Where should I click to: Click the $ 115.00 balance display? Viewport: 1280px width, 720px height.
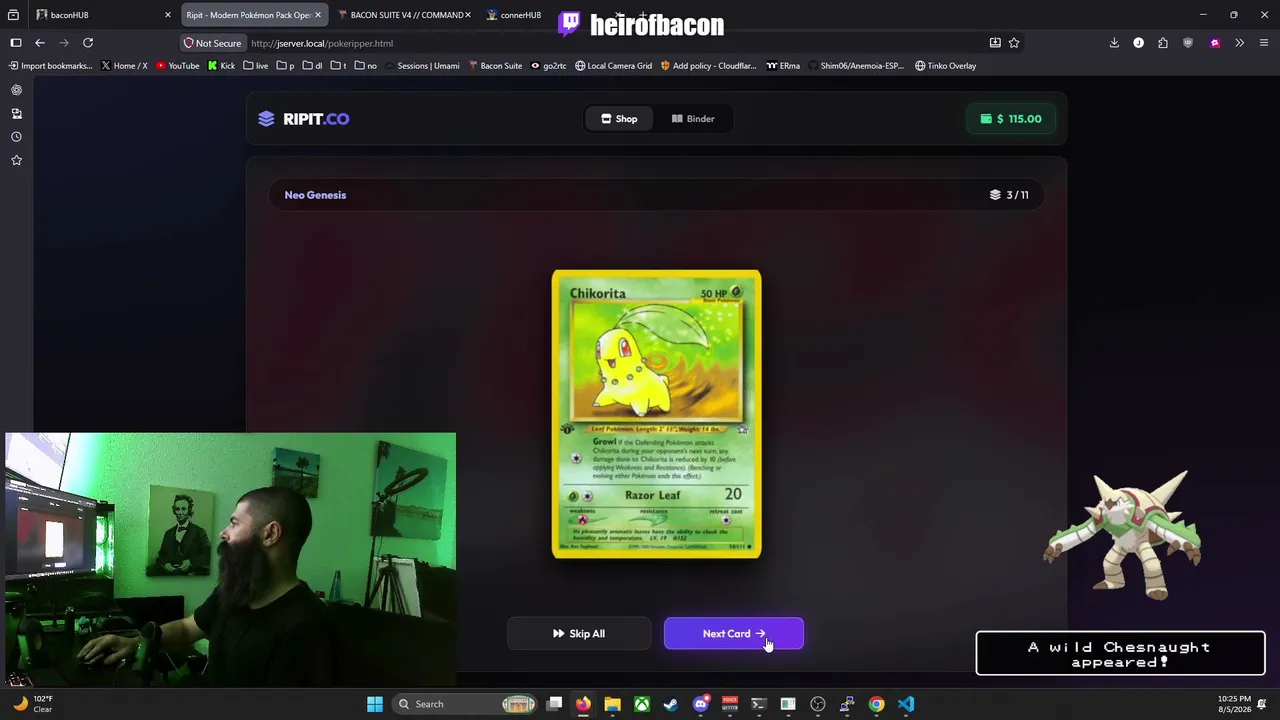click(x=1011, y=119)
